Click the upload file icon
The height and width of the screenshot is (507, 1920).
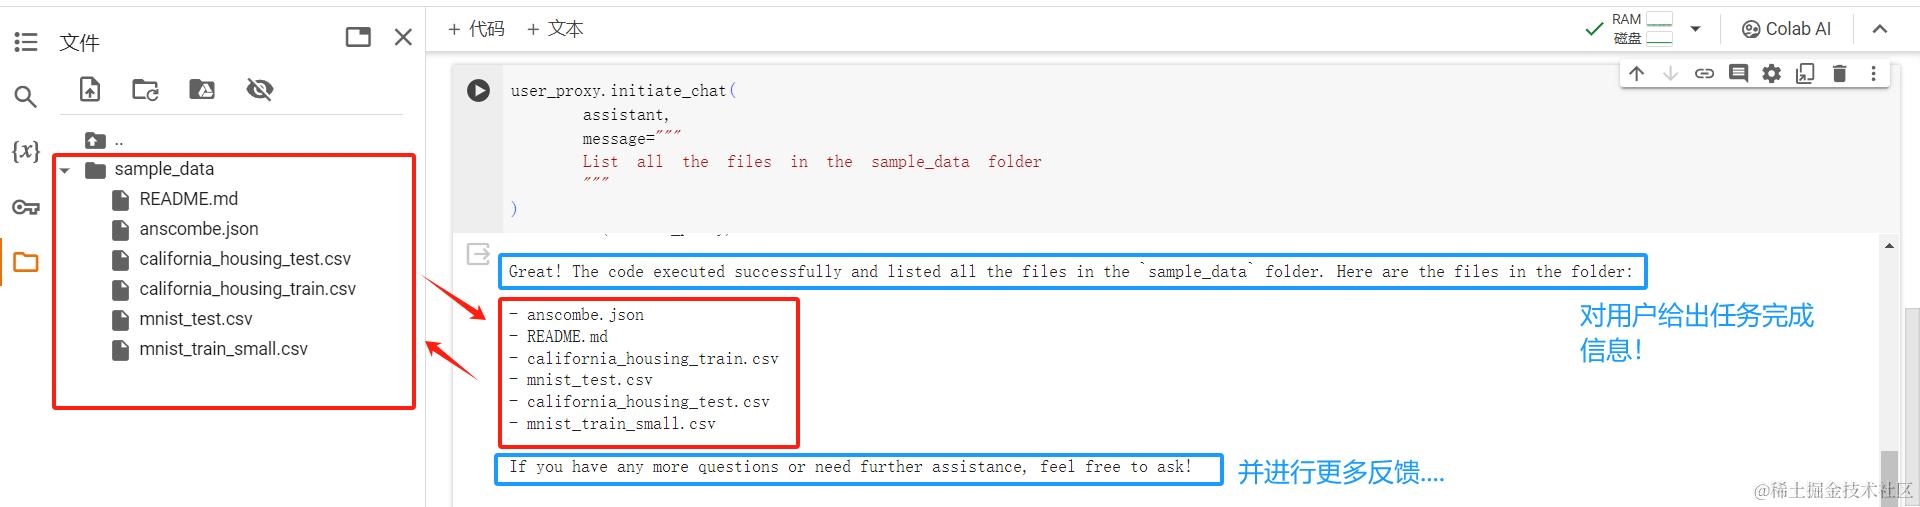coord(90,90)
